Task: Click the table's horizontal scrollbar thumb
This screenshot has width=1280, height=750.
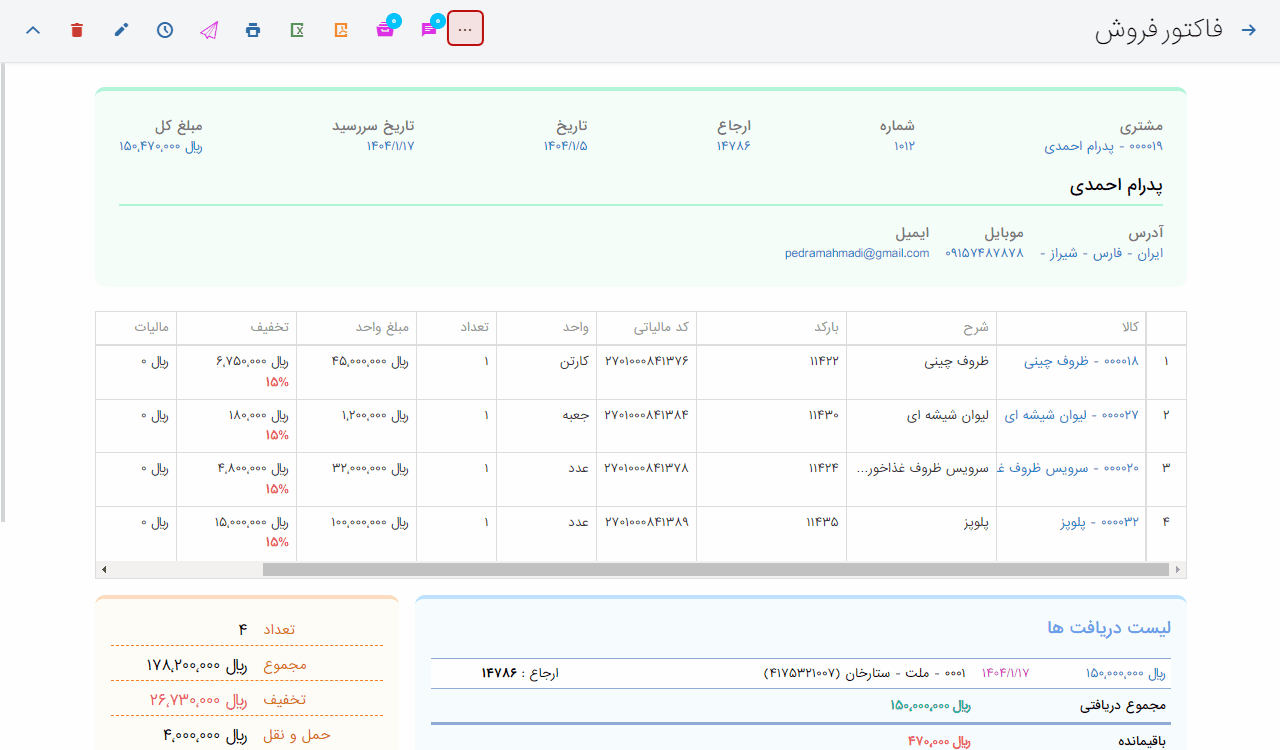Action: [715, 570]
